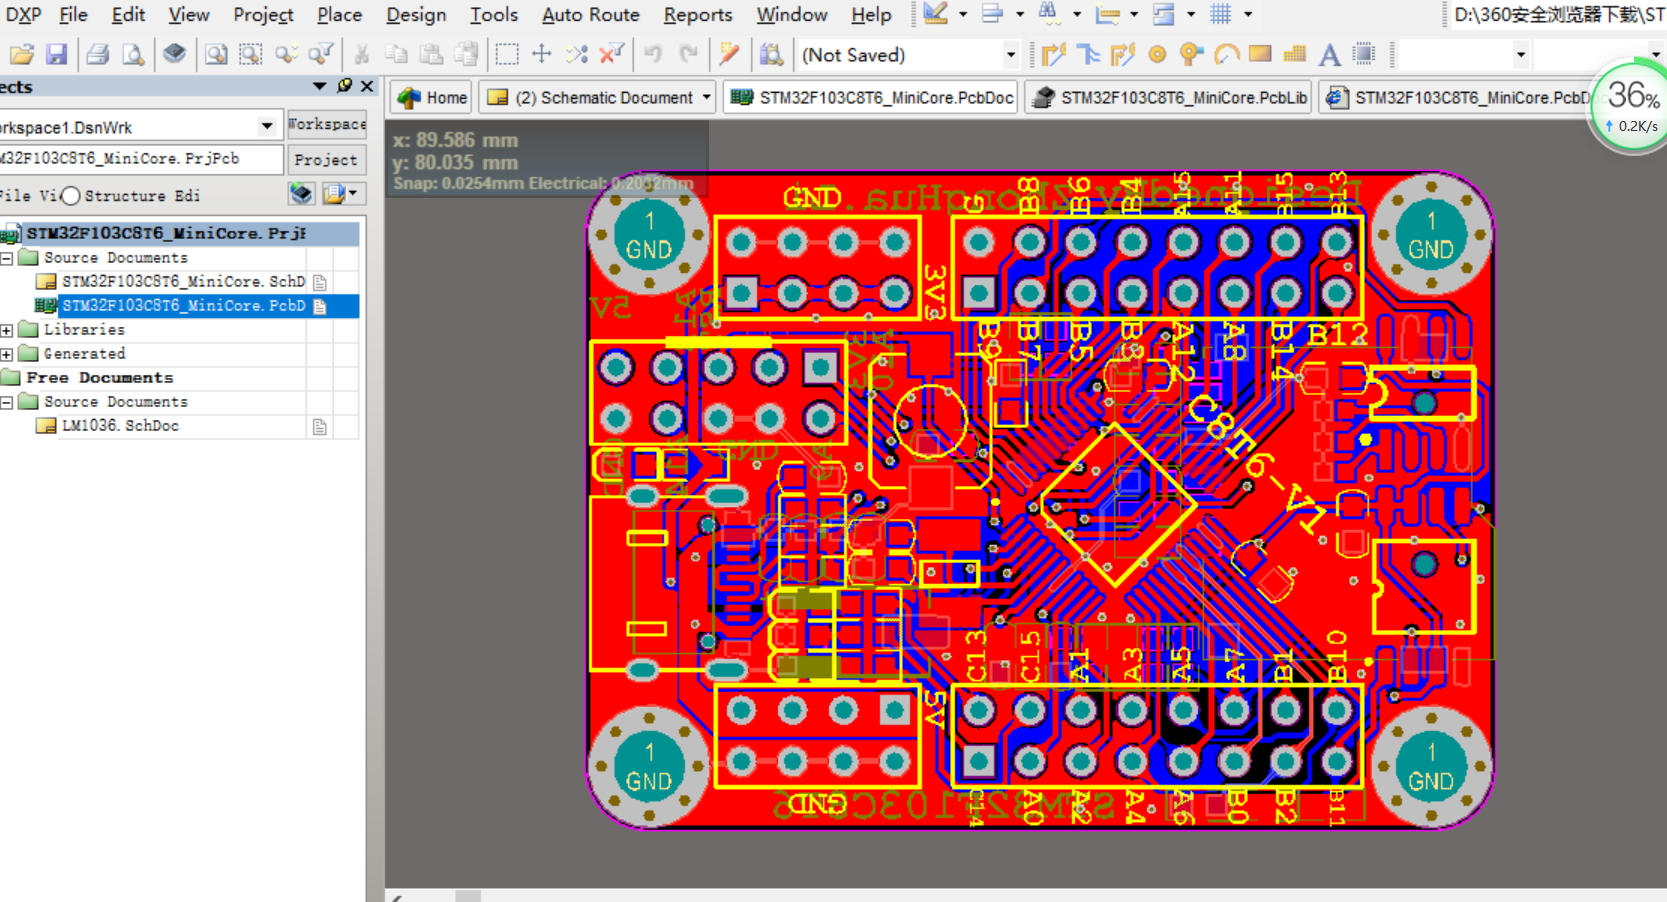Screen dimensions: 1667x902
Task: Click the project name input field
Action: tap(140, 159)
